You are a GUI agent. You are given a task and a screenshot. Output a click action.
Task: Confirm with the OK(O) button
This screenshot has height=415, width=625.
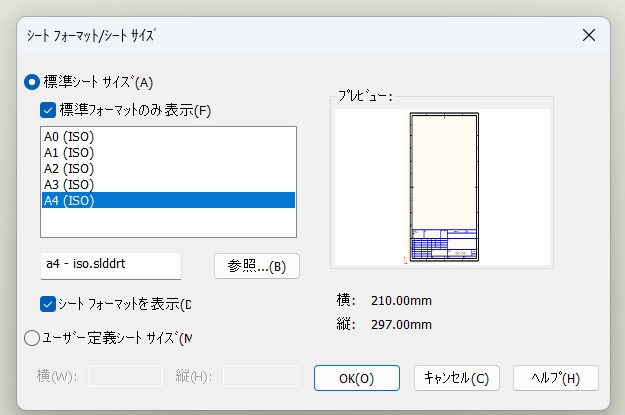coord(357,378)
